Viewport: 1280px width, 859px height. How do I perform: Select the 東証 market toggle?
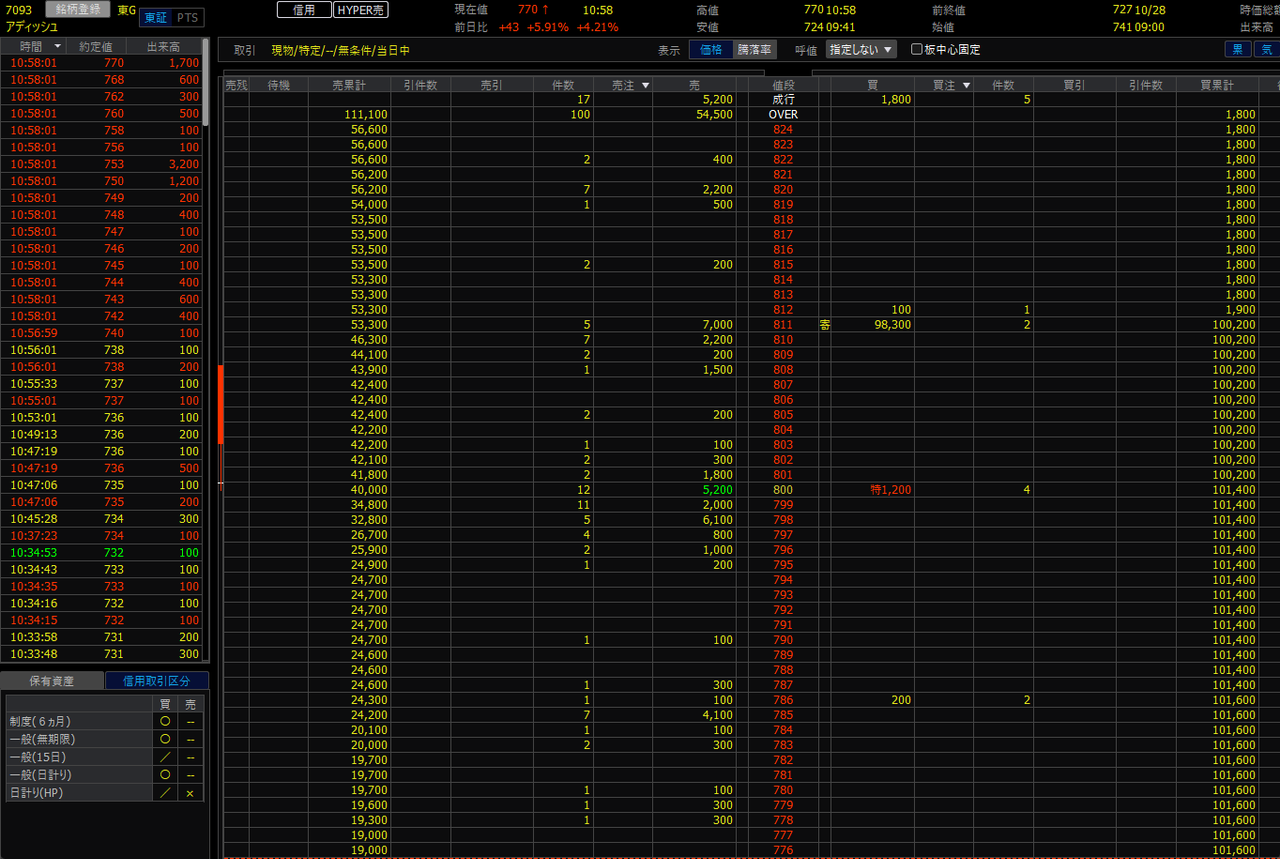point(155,18)
